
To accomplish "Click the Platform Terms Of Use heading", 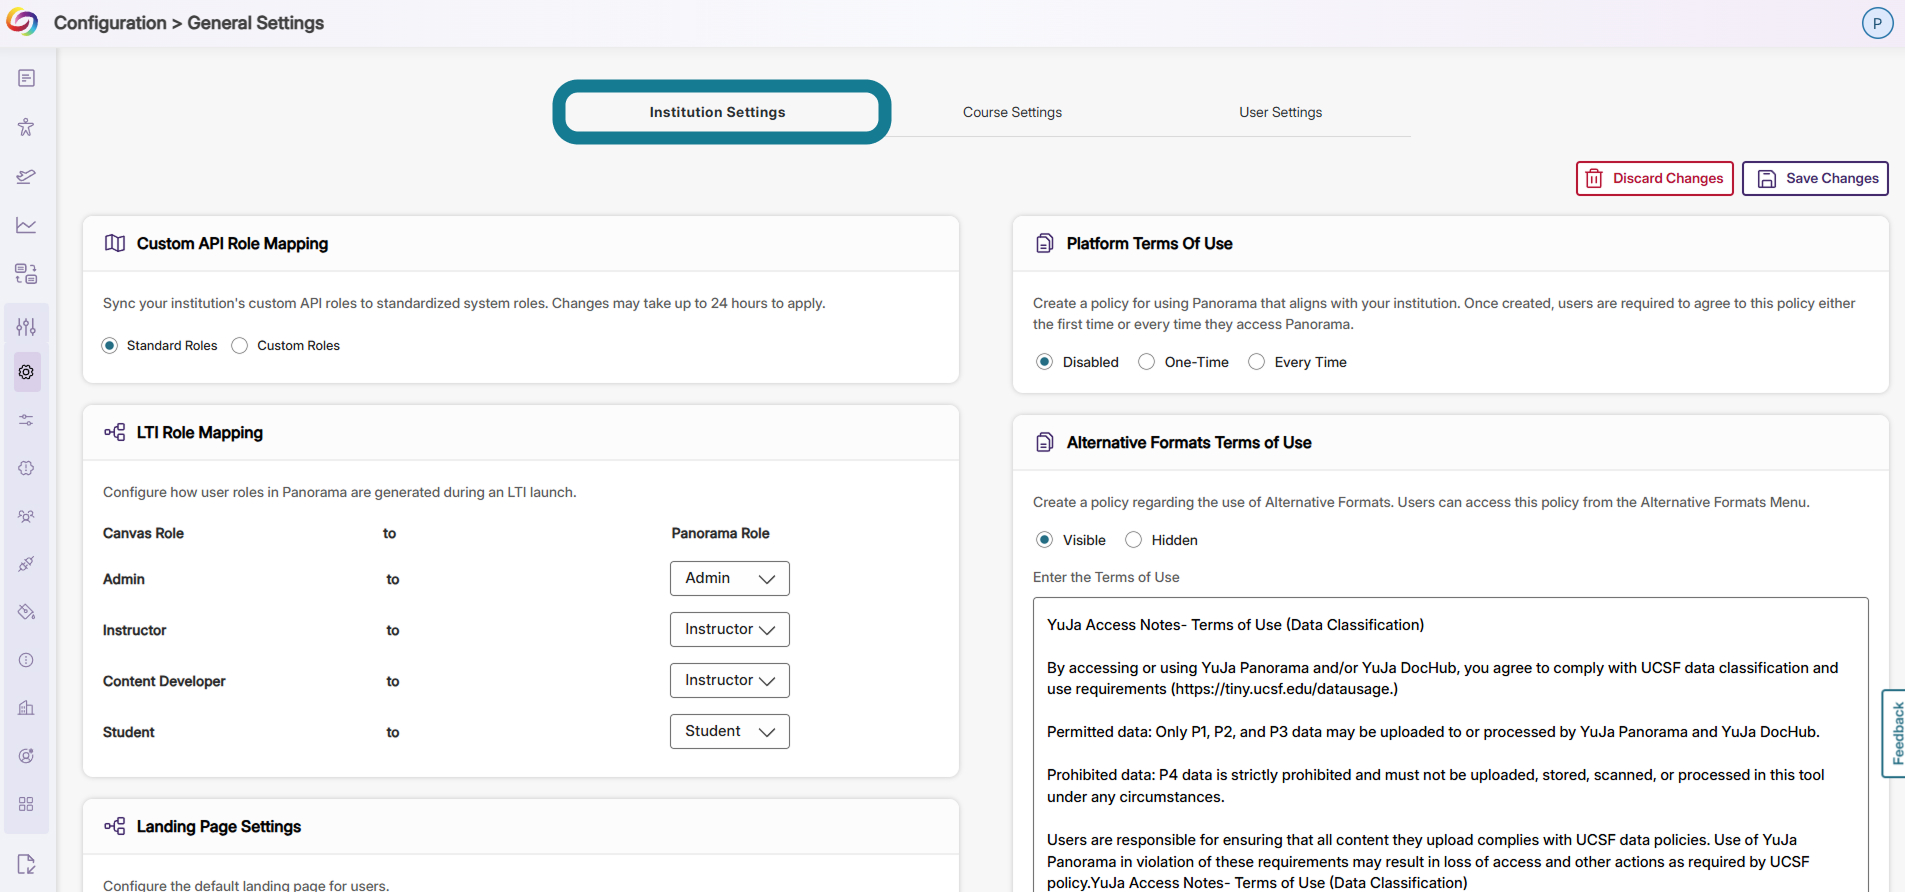I will point(1149,243).
